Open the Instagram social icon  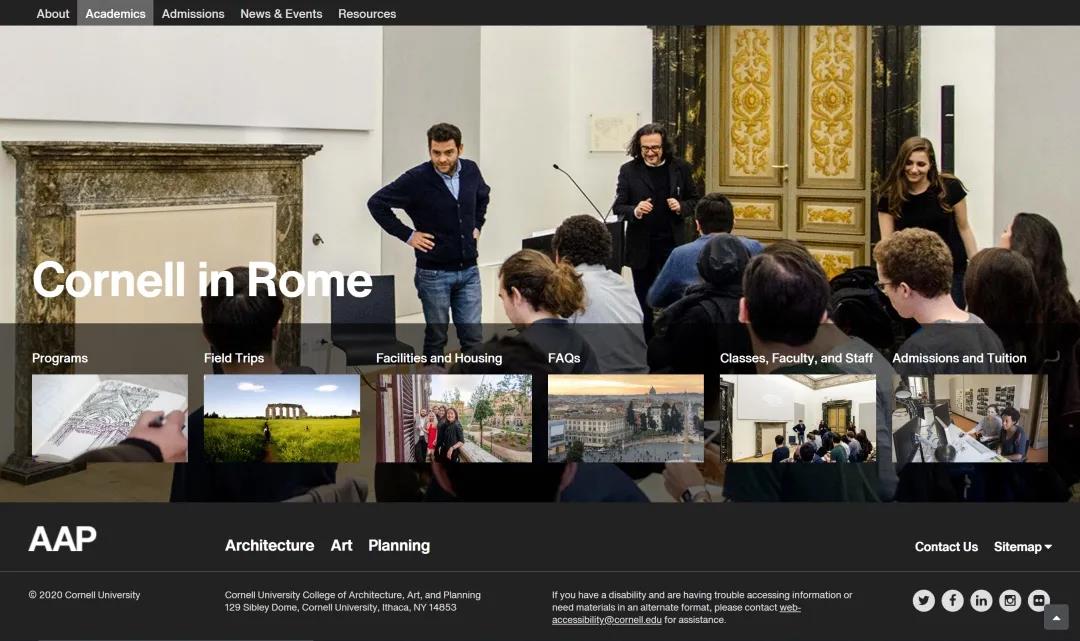click(1010, 600)
